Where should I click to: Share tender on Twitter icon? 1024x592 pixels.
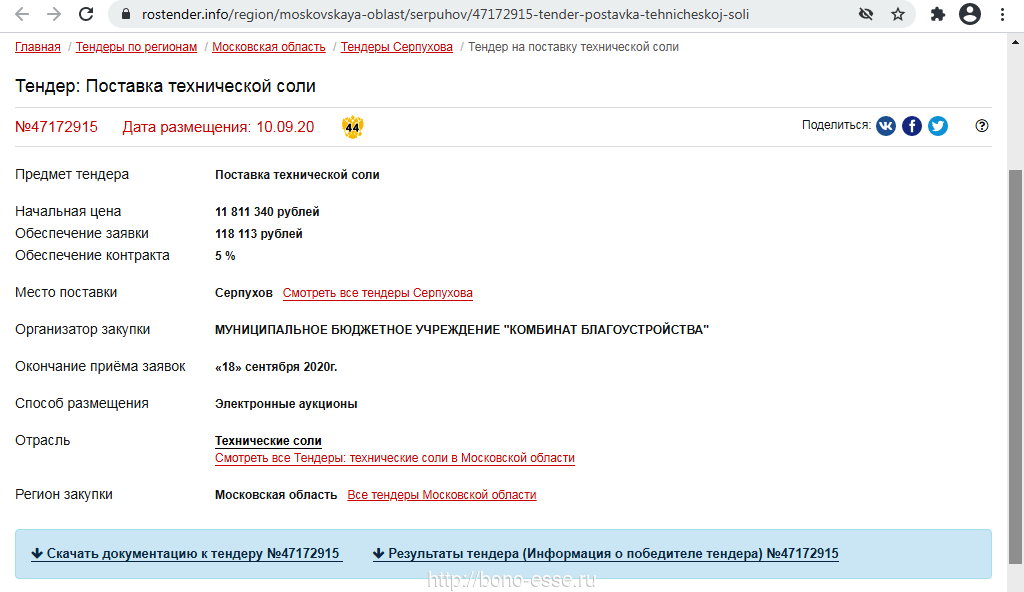point(938,126)
